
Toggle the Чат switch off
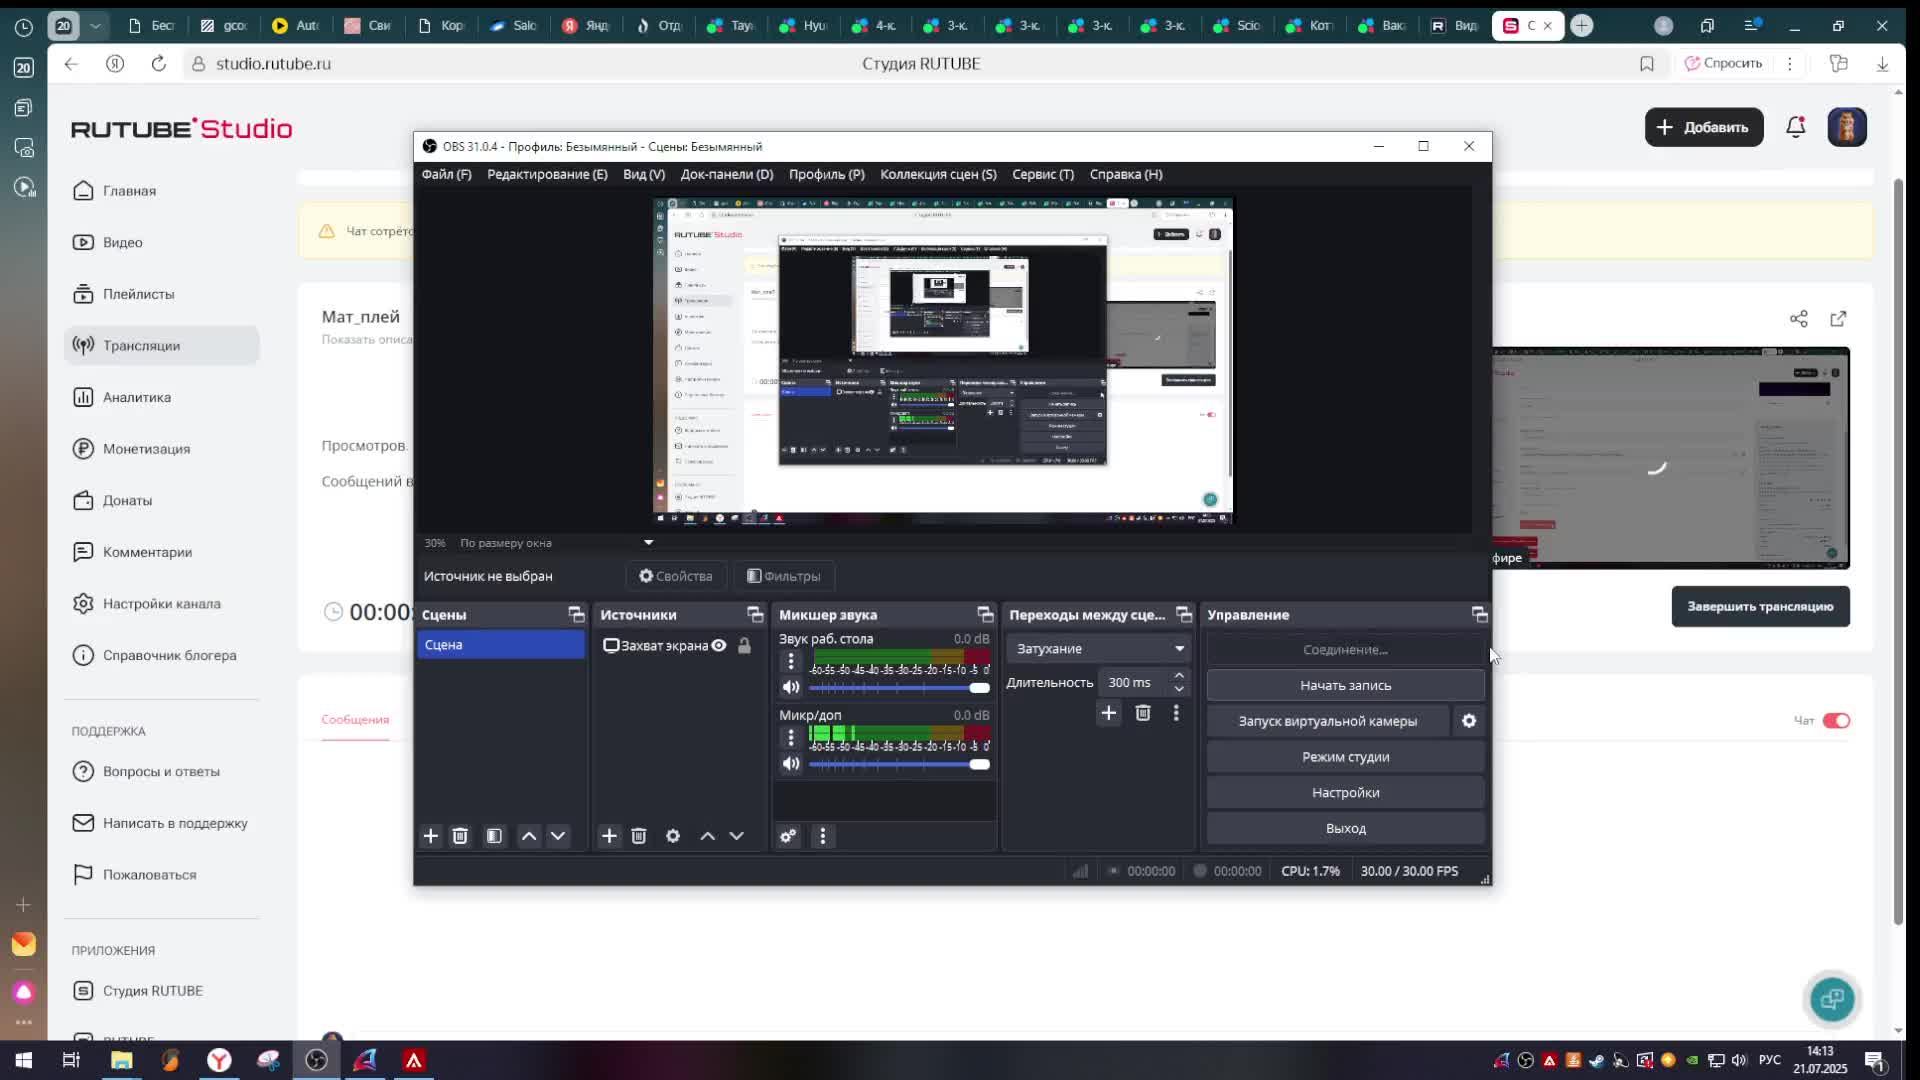1836,721
